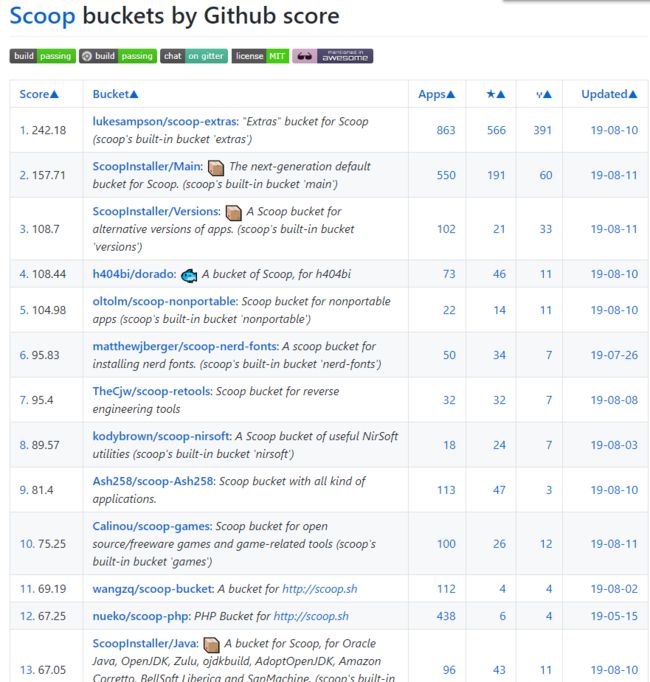This screenshot has height=682, width=650.
Task: Click the fish icon beside h404bi/dorado
Action: (x=189, y=275)
